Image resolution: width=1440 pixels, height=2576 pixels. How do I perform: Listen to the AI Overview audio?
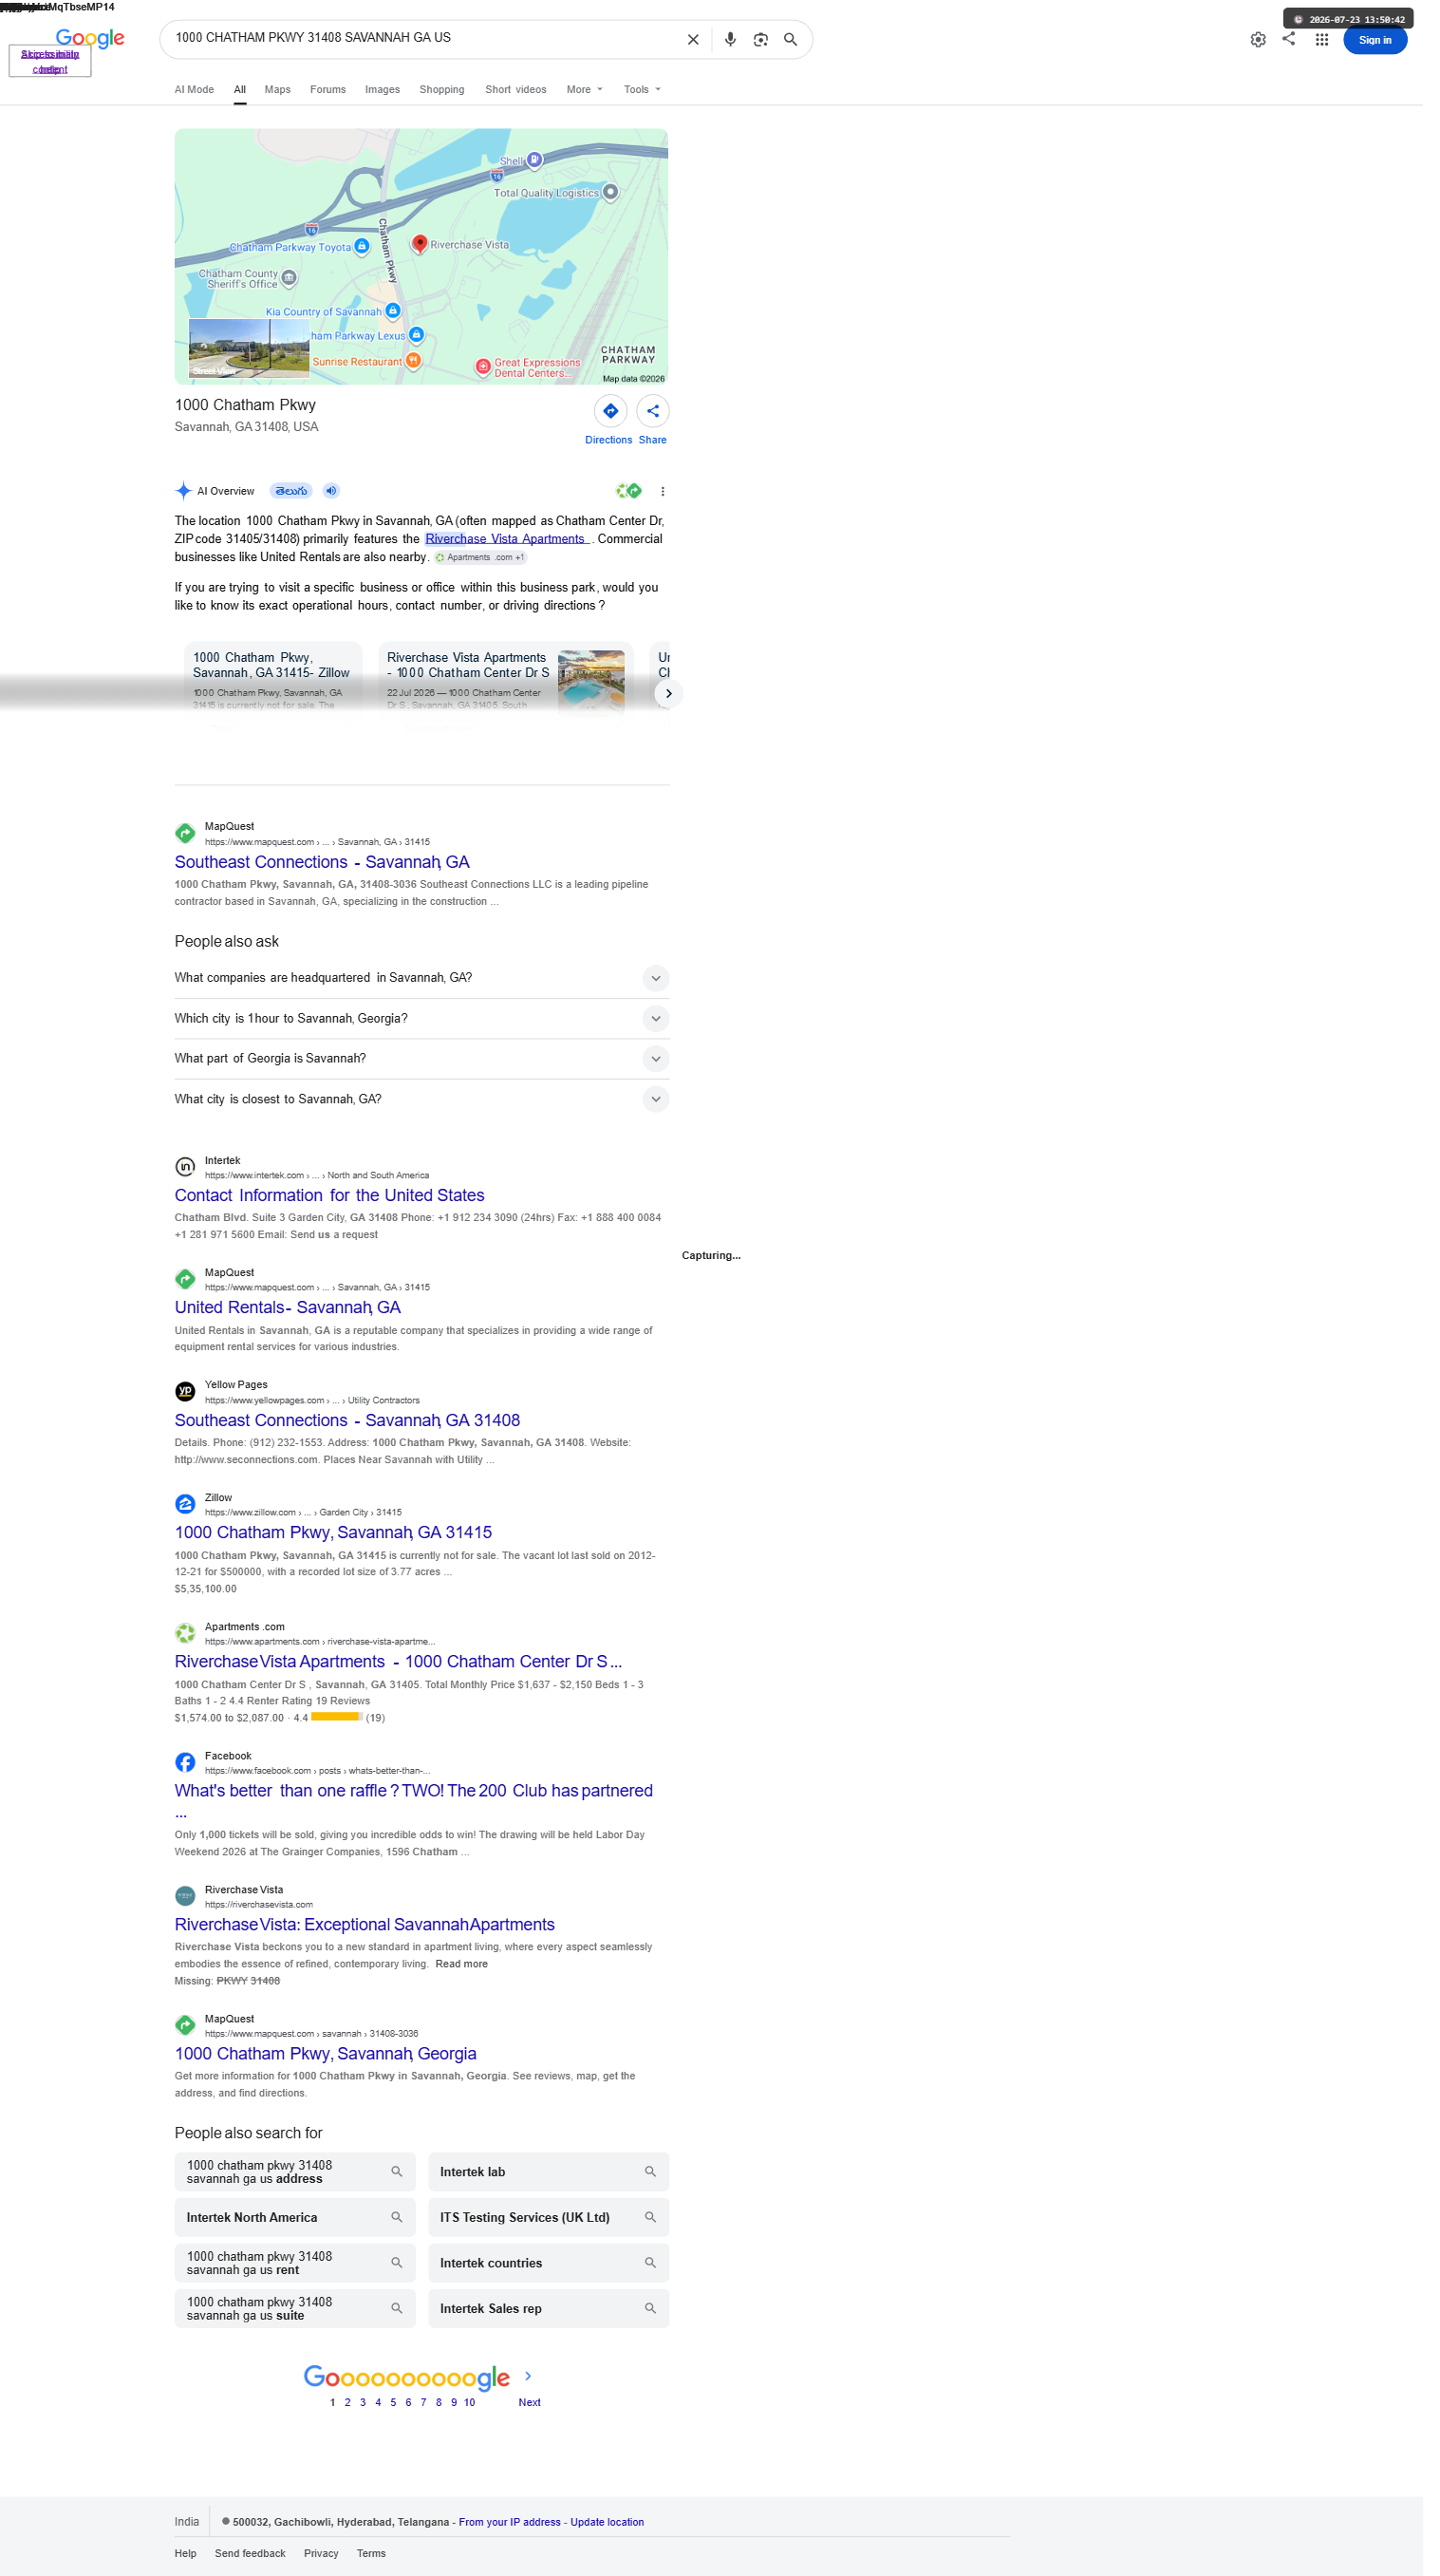tap(331, 491)
